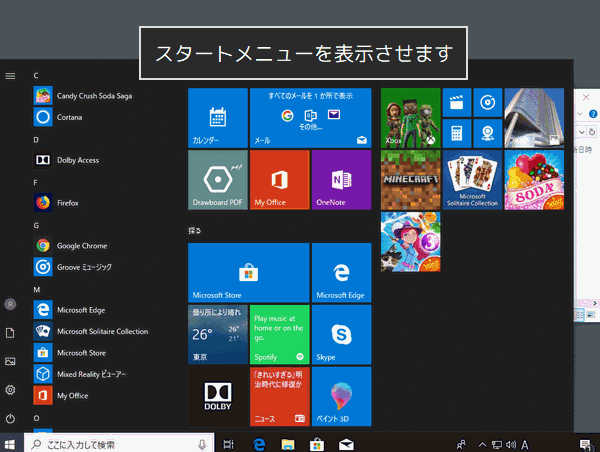
Task: Open Settings gear in the Start menu rail
Action: point(10,390)
